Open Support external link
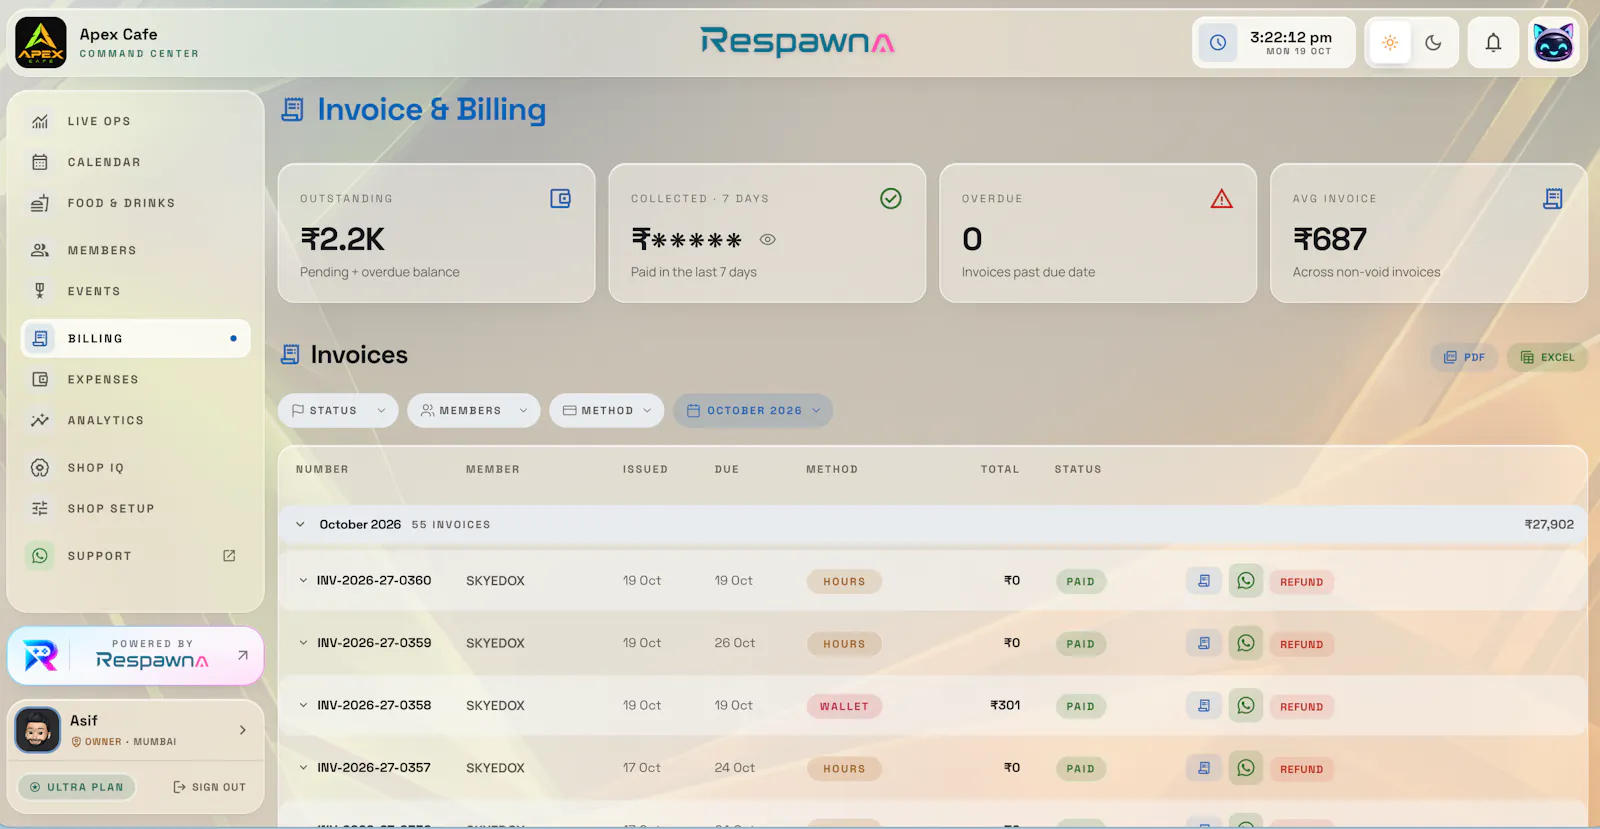The width and height of the screenshot is (1600, 829). point(136,555)
